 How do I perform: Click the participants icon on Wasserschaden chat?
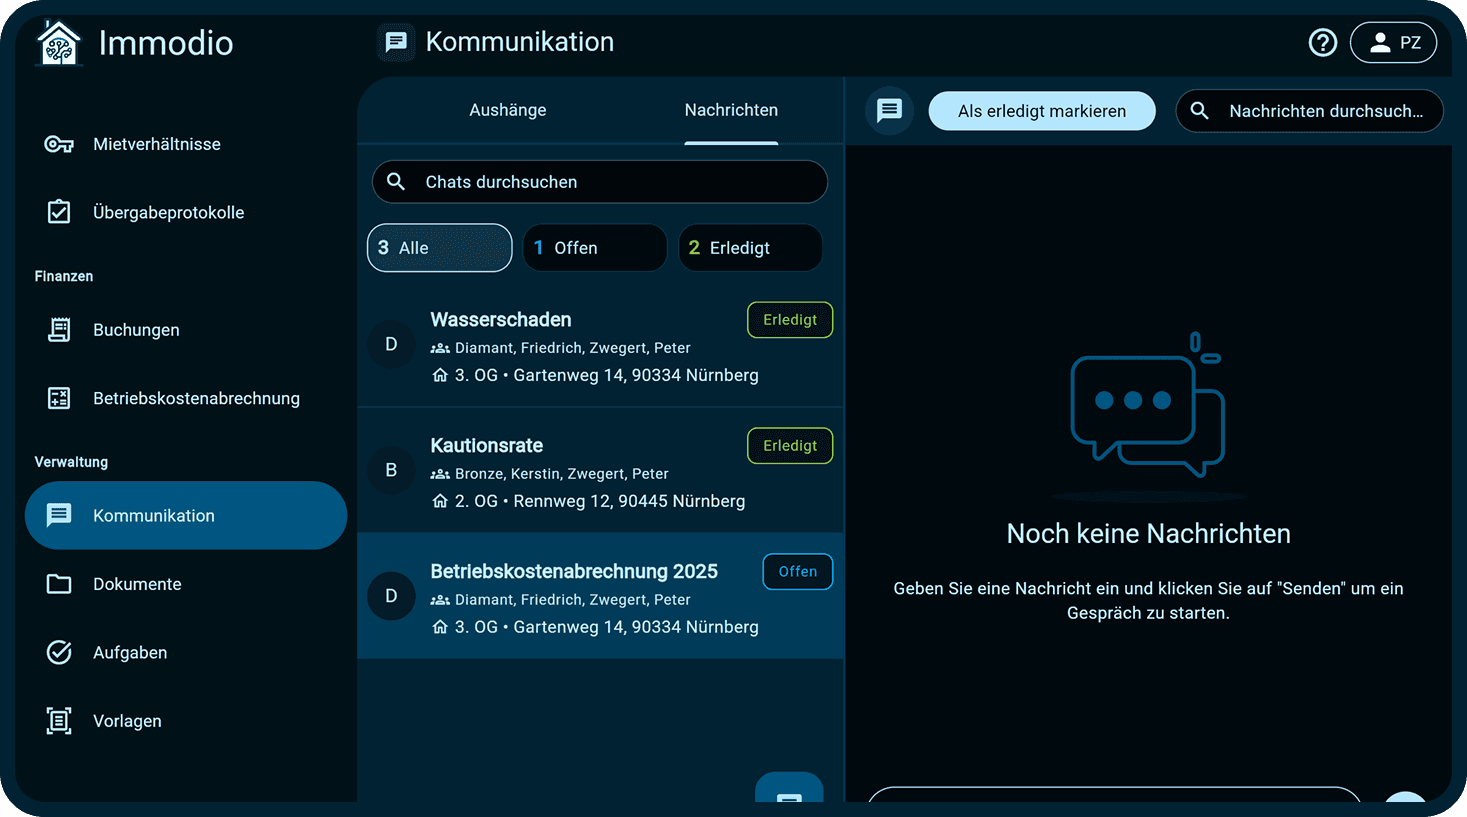(440, 348)
